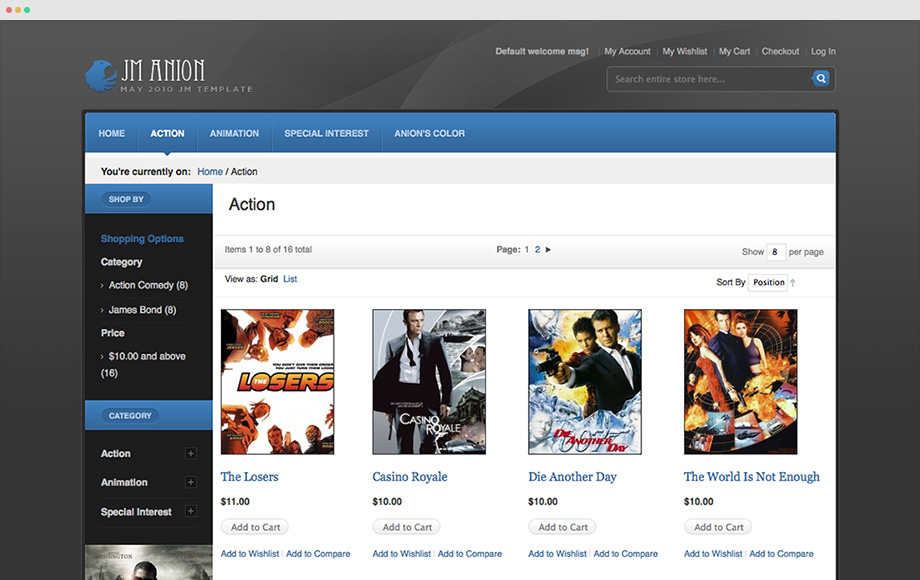Click the Log In link
Viewport: 920px width, 580px height.
[823, 52]
